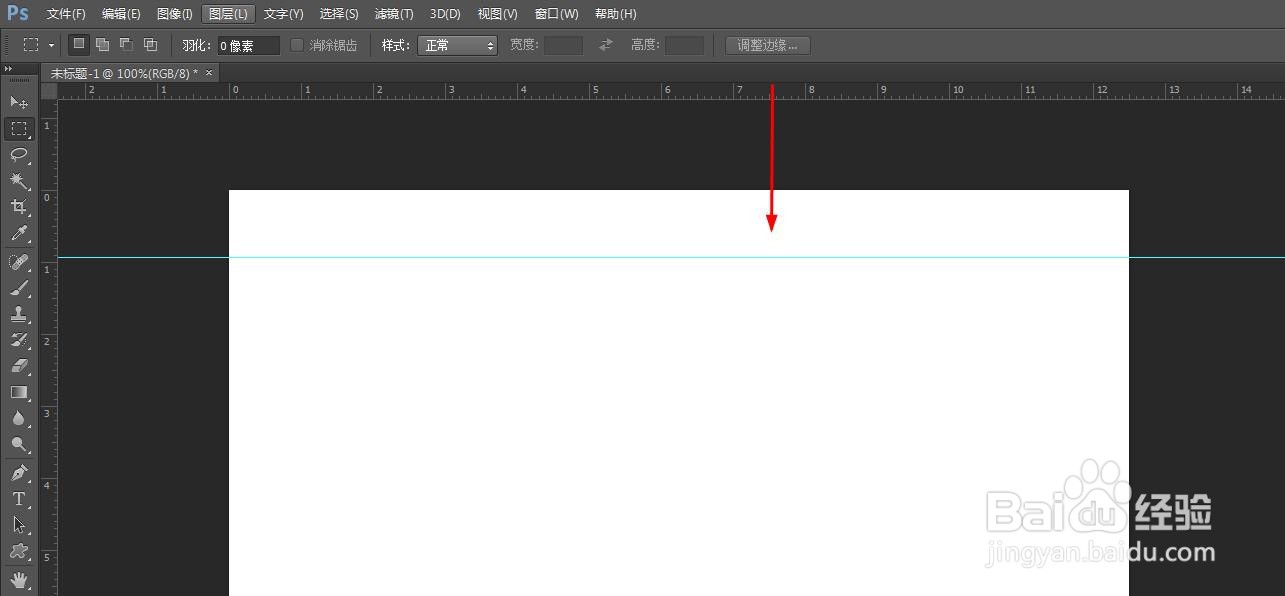Open the 文字(Y) menu
This screenshot has height=596, width=1285.
283,14
